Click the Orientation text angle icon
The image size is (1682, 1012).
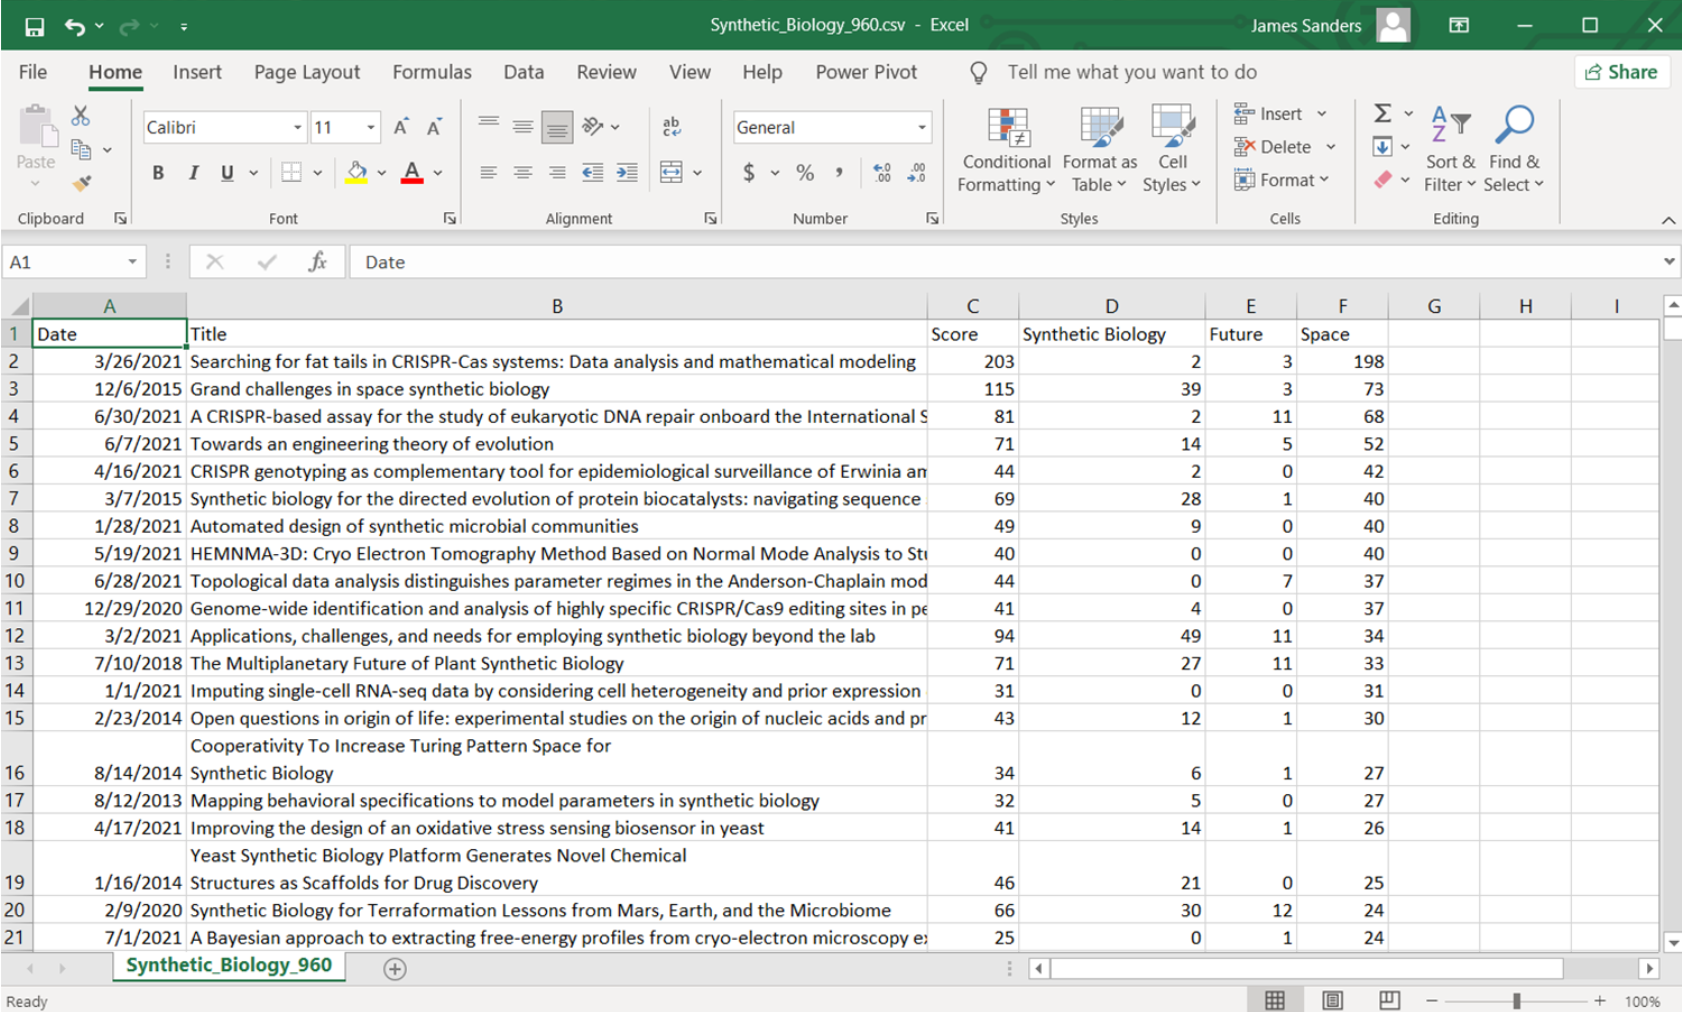(x=593, y=126)
